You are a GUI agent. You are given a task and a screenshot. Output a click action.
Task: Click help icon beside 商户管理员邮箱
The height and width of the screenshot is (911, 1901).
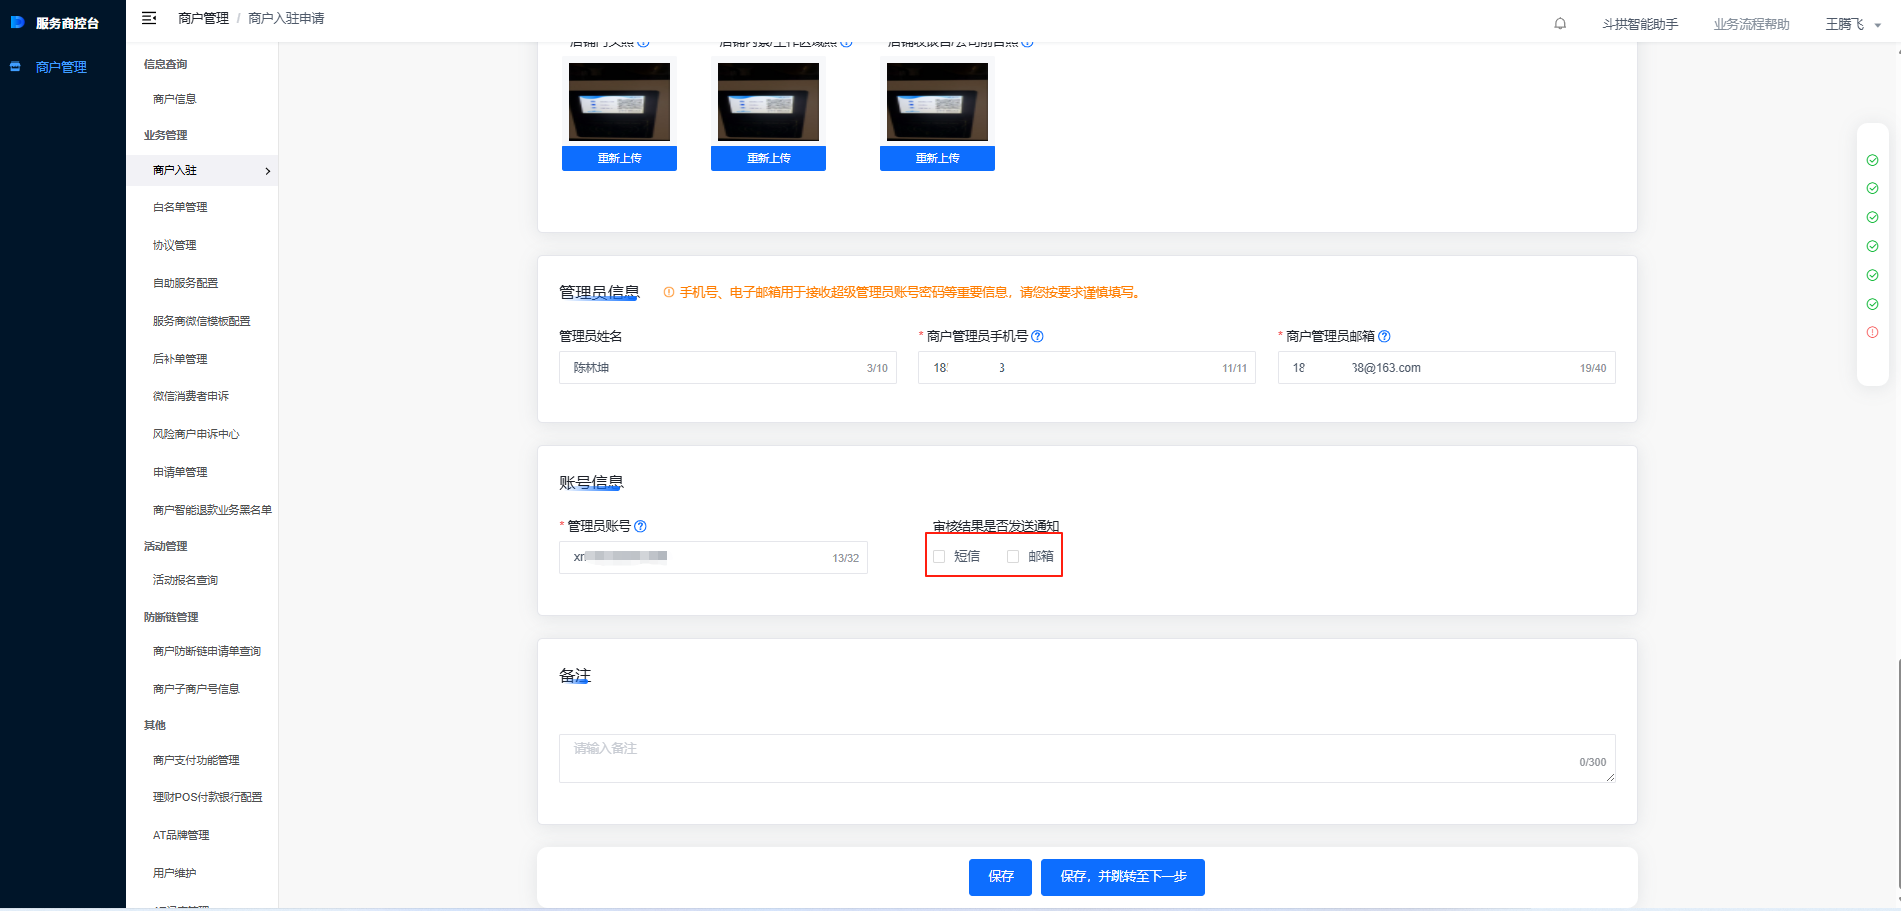coord(1384,336)
